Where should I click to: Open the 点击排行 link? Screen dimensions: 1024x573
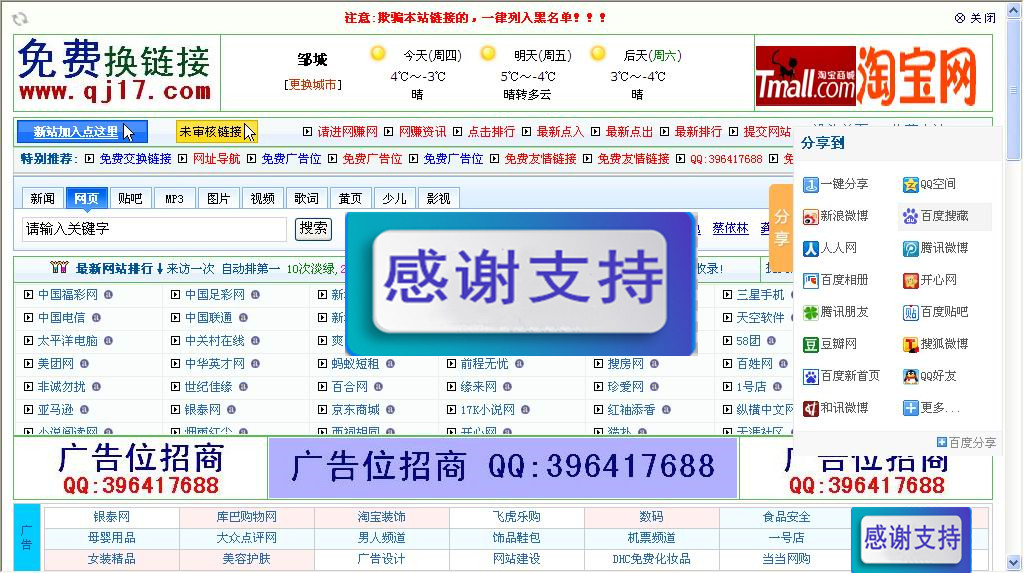click(x=491, y=132)
